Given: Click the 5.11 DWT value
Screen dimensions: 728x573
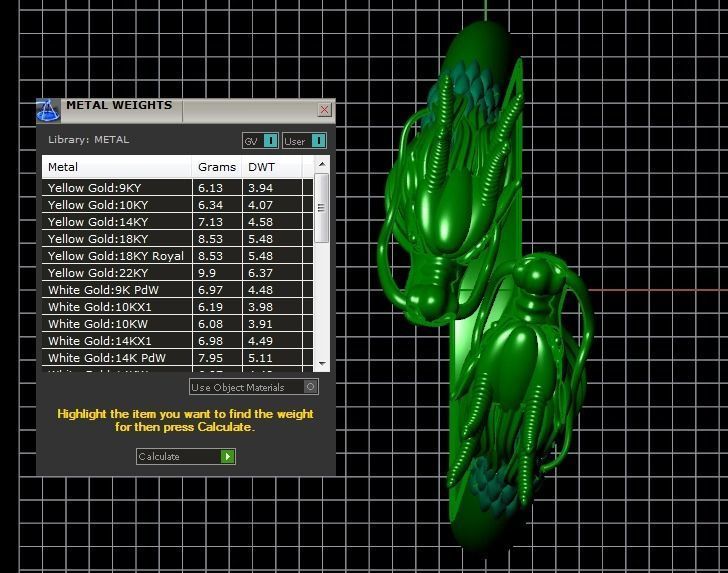Looking at the screenshot, I should click(260, 358).
